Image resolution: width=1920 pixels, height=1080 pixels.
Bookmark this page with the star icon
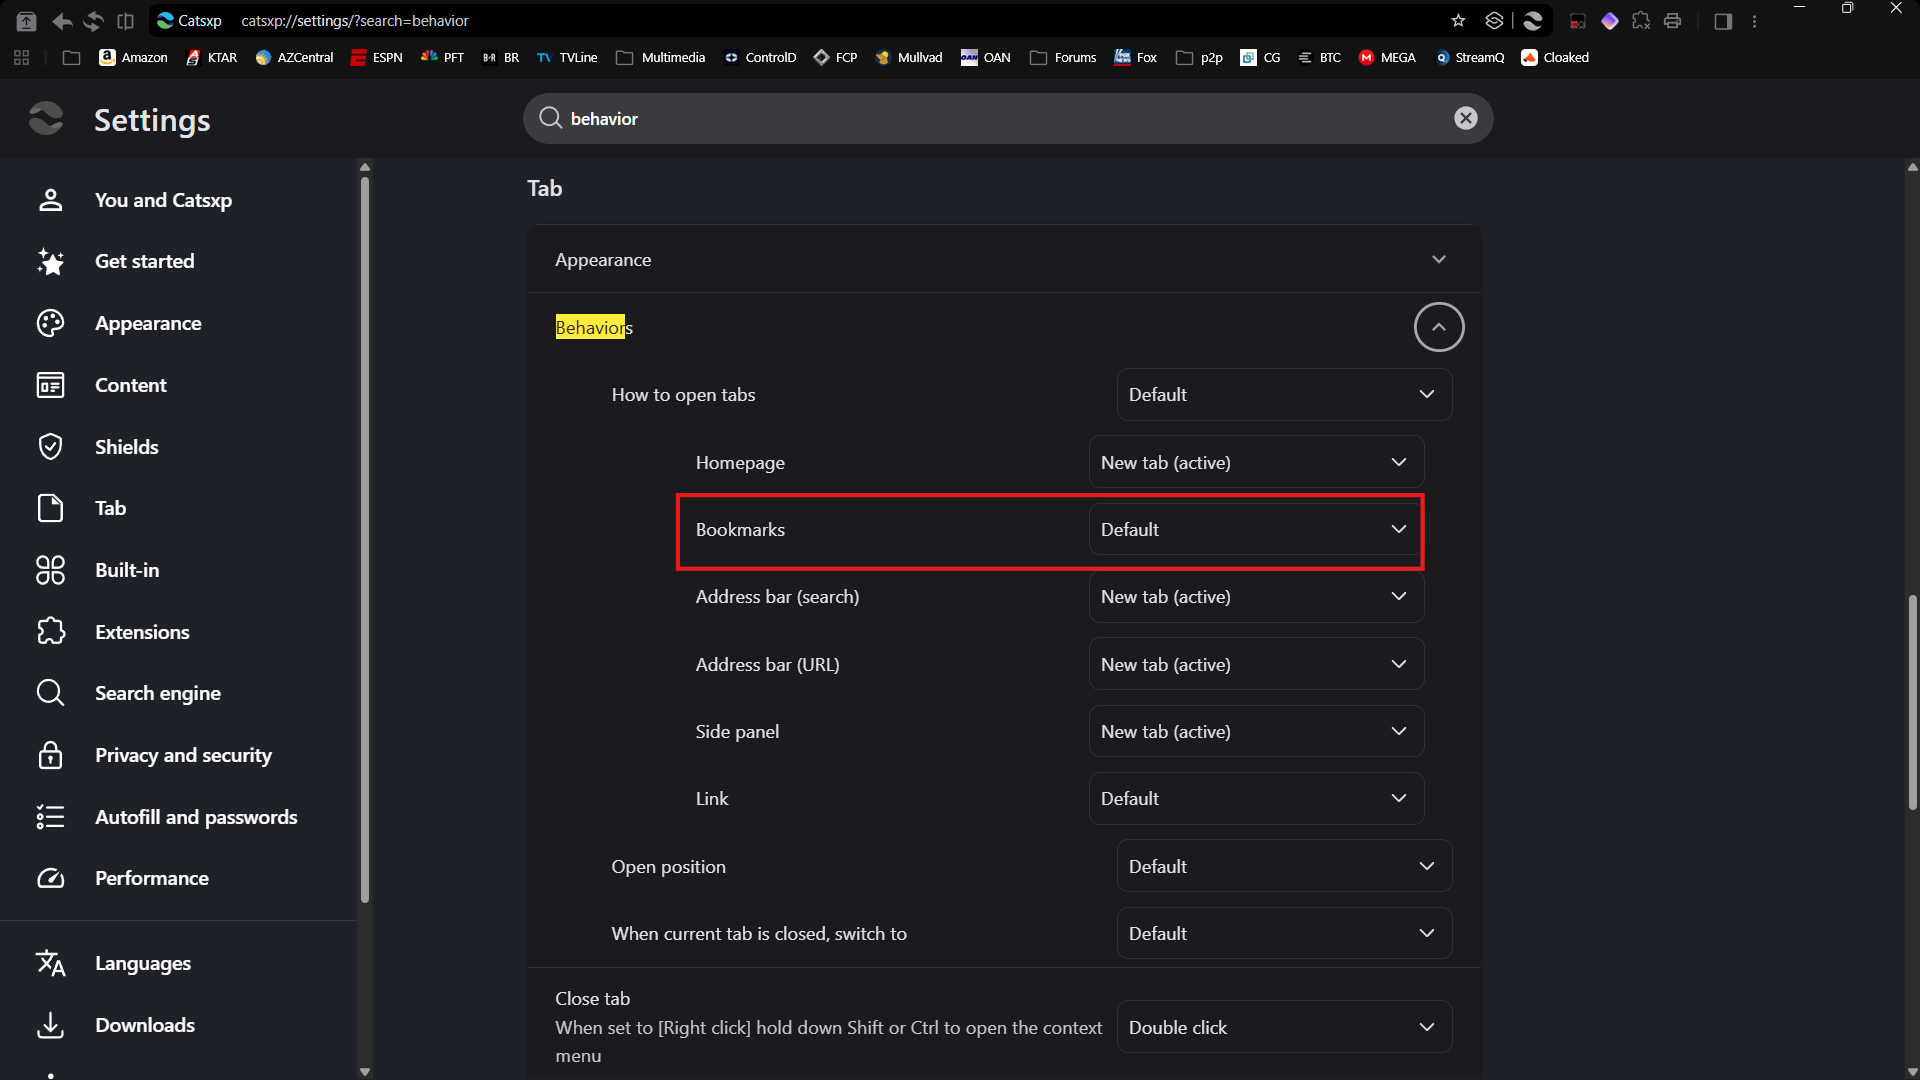1458,21
